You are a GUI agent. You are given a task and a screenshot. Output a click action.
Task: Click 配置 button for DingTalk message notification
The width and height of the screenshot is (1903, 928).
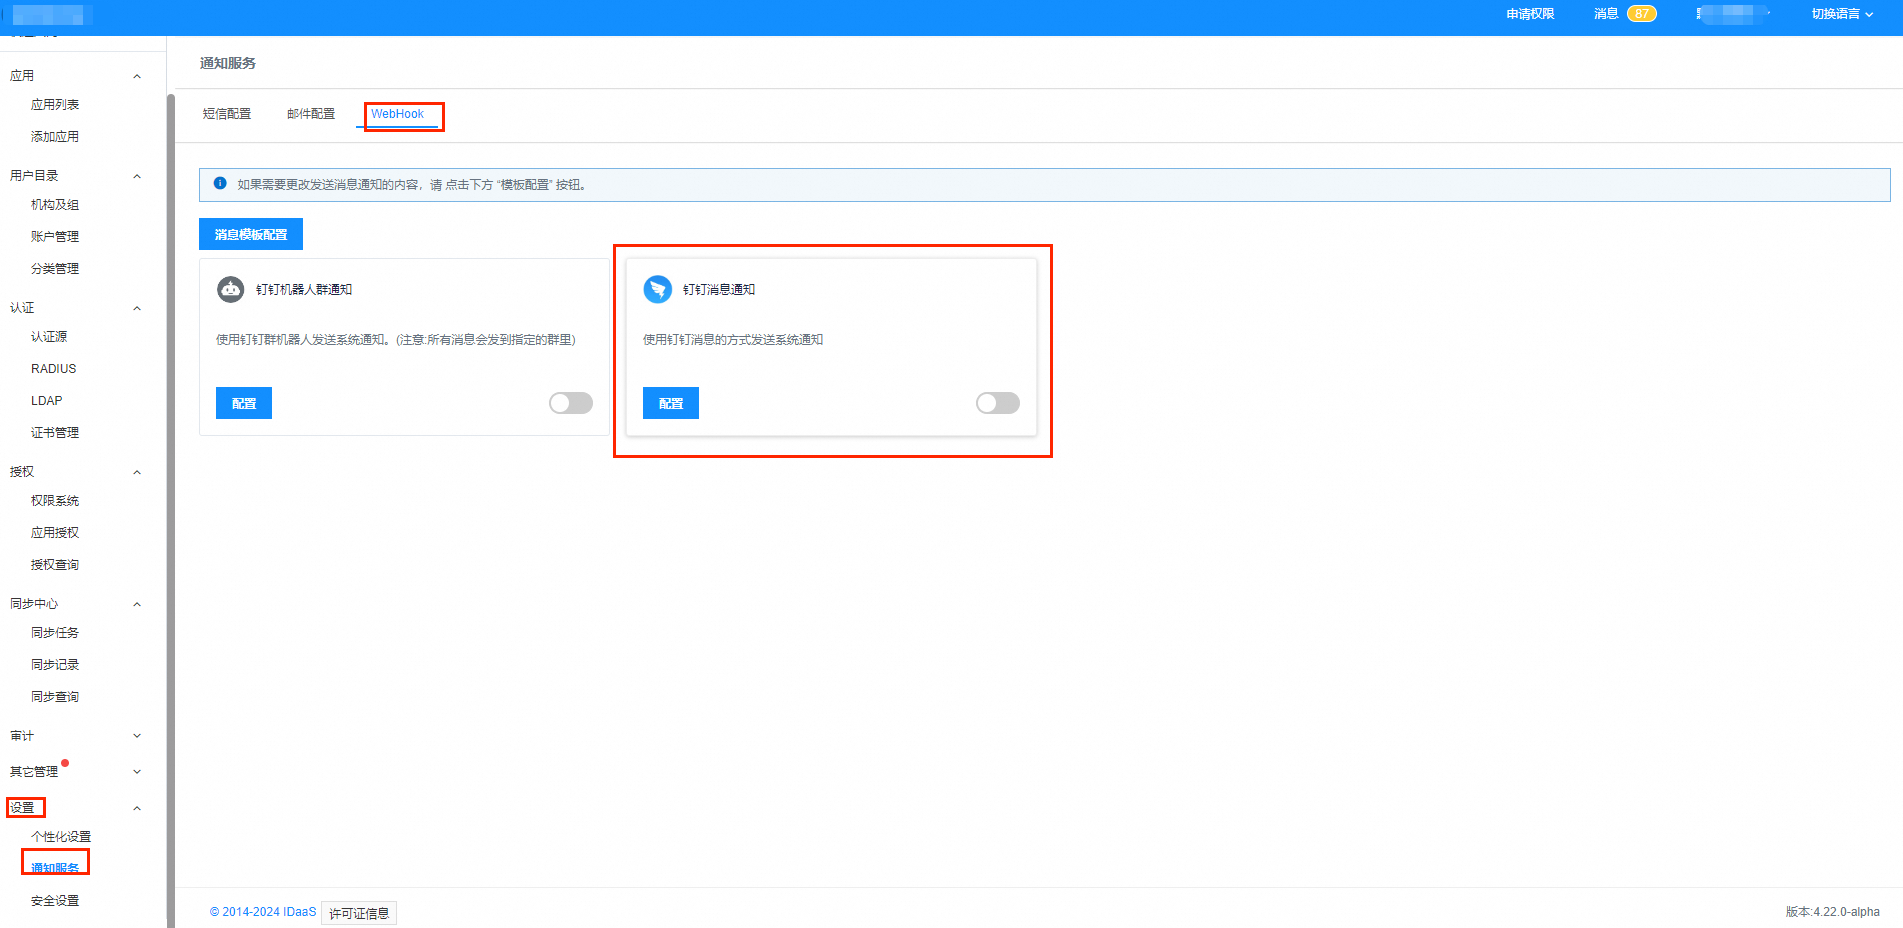[x=671, y=403]
